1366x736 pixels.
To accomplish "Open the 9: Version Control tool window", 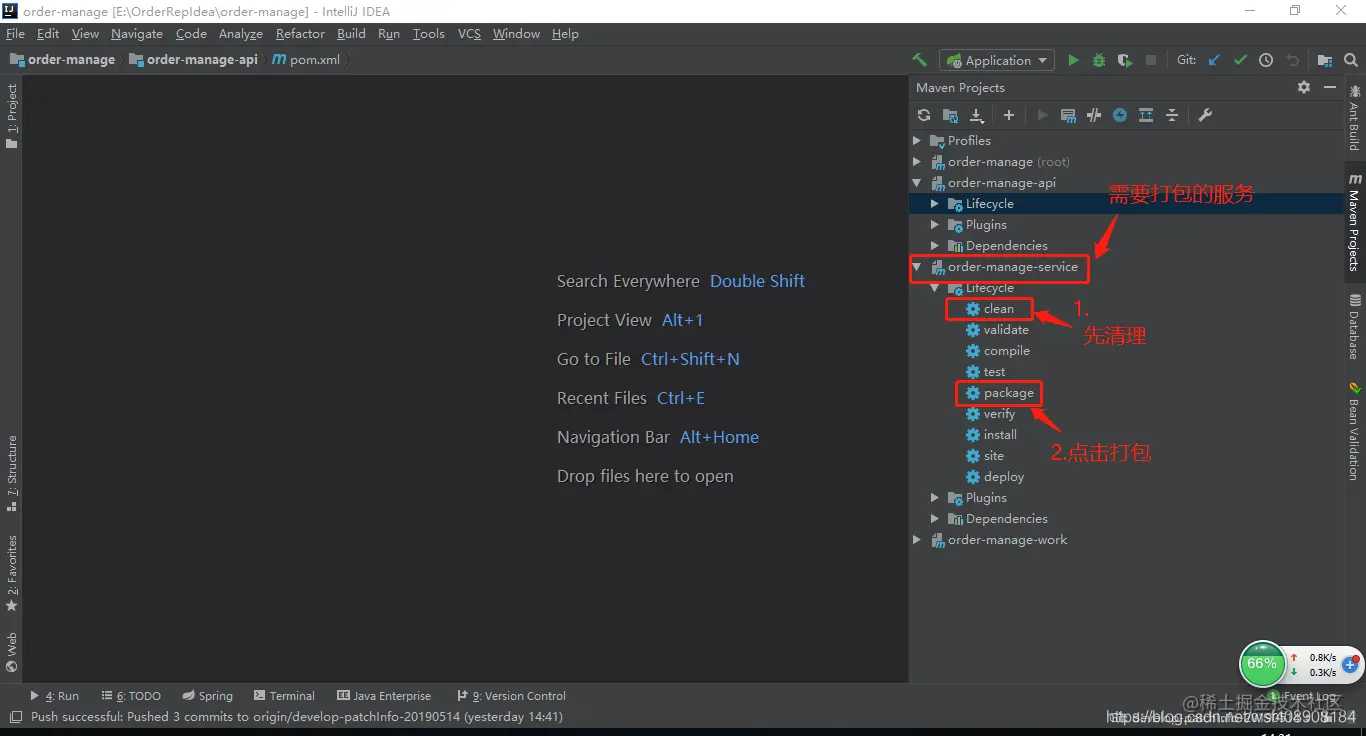I will [511, 696].
